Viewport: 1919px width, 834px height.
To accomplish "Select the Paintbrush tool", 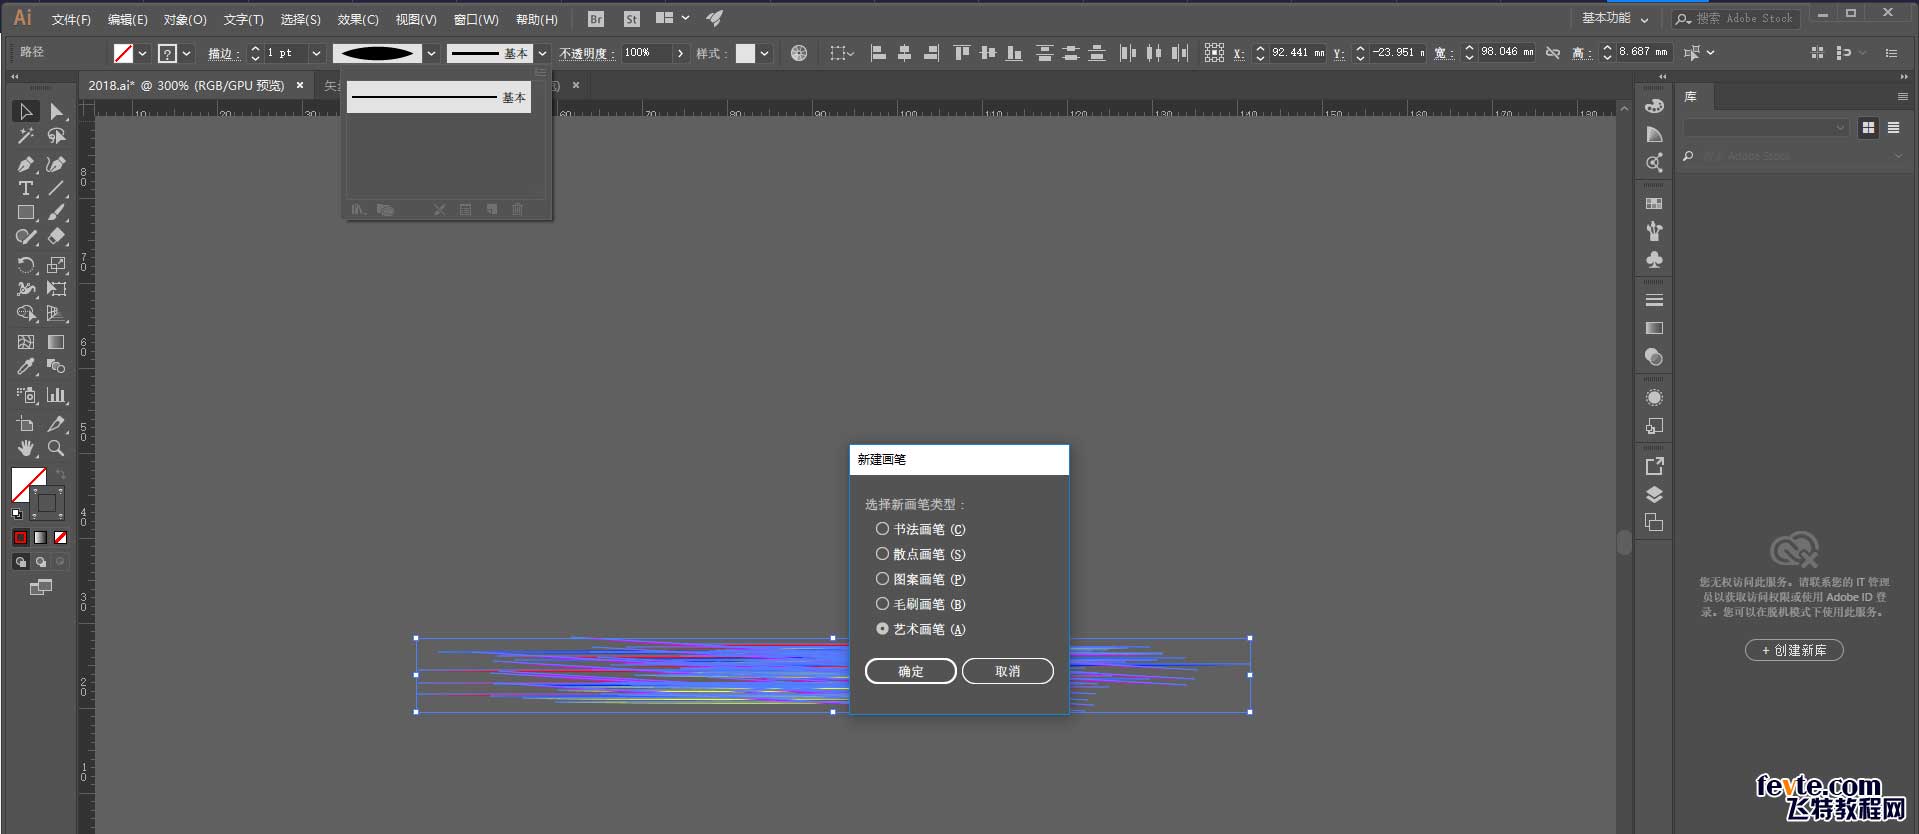I will [57, 212].
